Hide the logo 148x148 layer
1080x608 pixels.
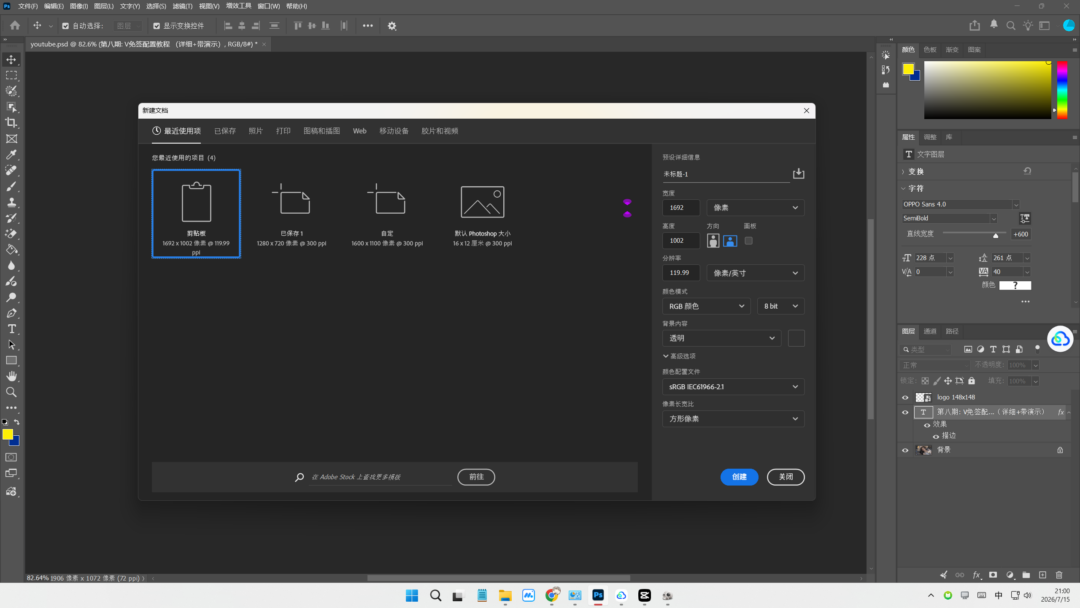(905, 397)
